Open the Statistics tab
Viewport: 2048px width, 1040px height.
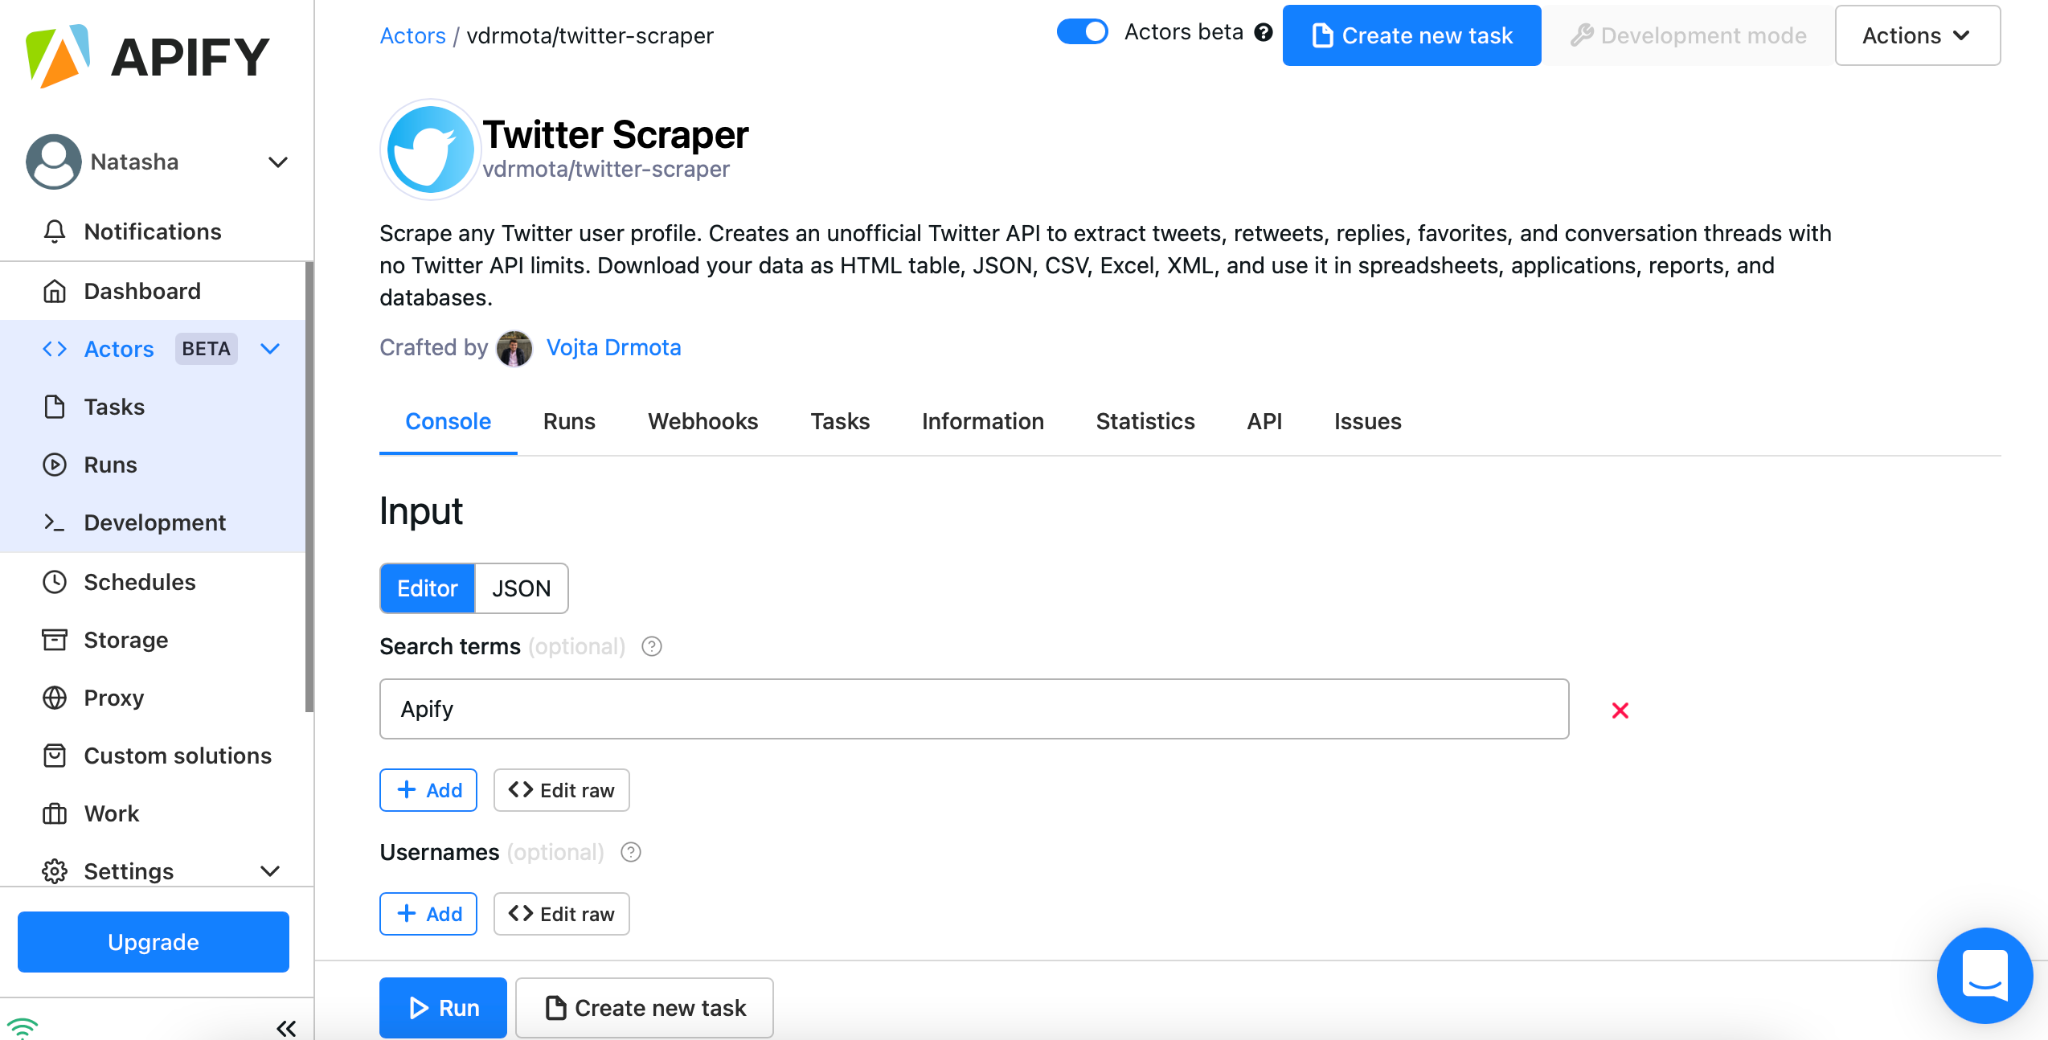pos(1145,422)
